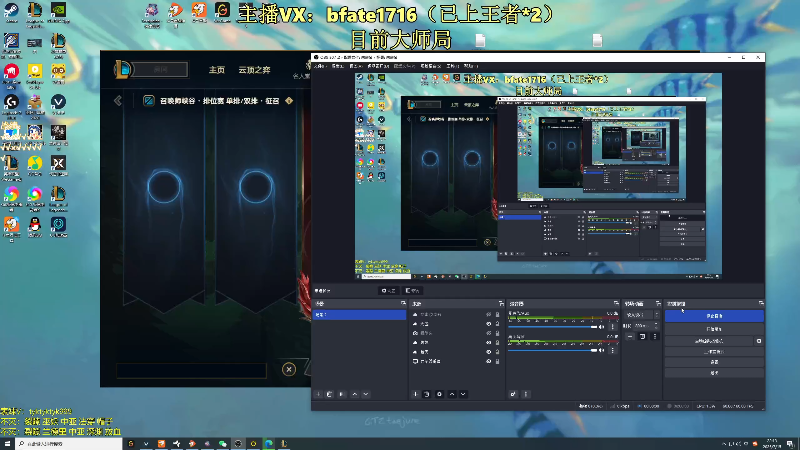Move scene down using Scenes dock arrow
The image size is (800, 450).
(366, 394)
